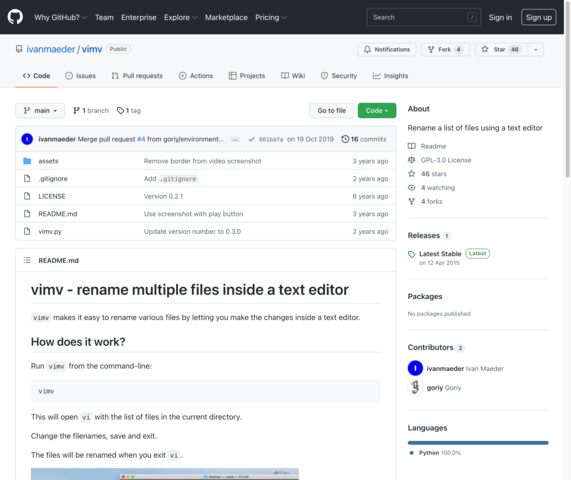The image size is (571, 480).
Task: Switch to the Wiki tab
Action: pos(293,76)
